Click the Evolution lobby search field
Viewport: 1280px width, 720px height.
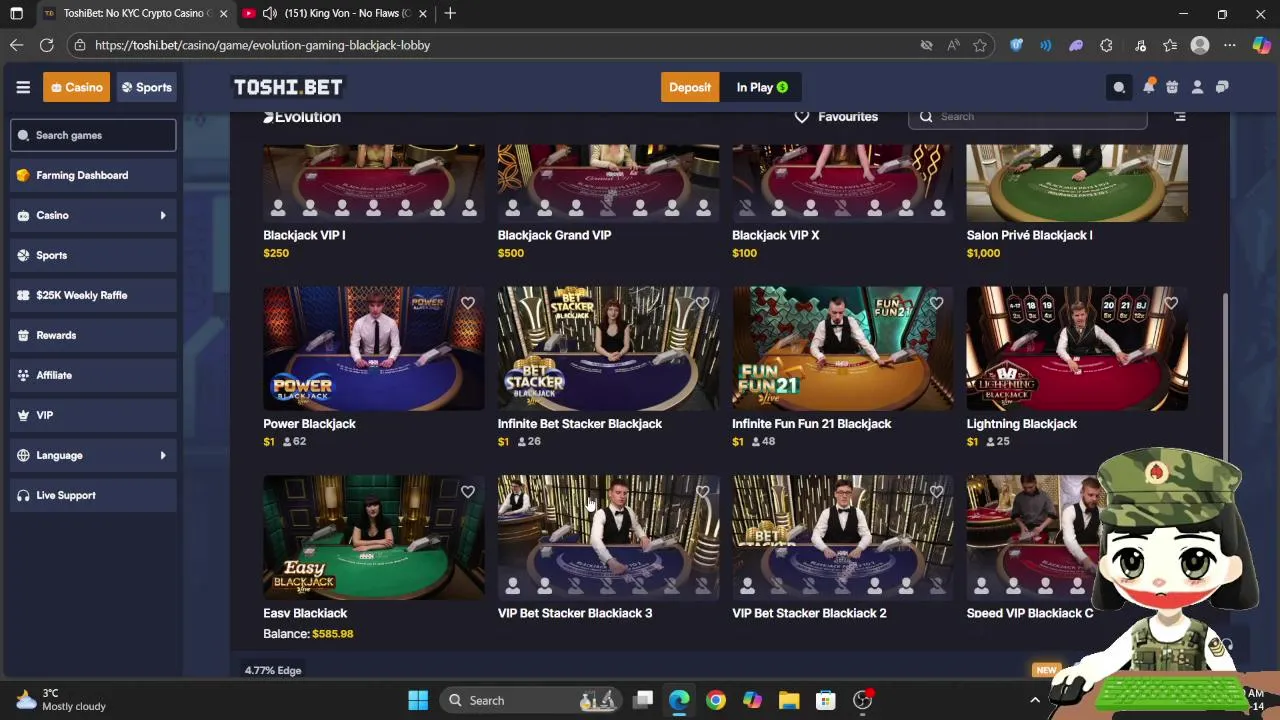1028,117
